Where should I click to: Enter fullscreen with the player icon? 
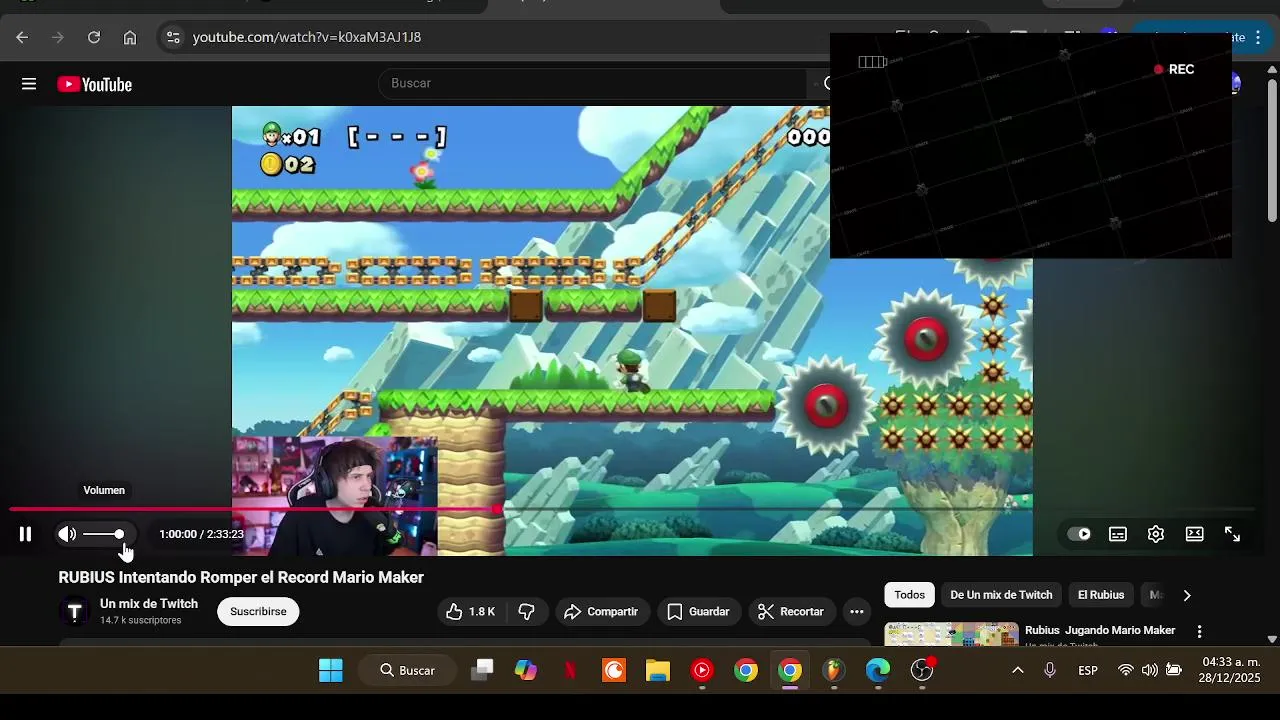[1232, 534]
